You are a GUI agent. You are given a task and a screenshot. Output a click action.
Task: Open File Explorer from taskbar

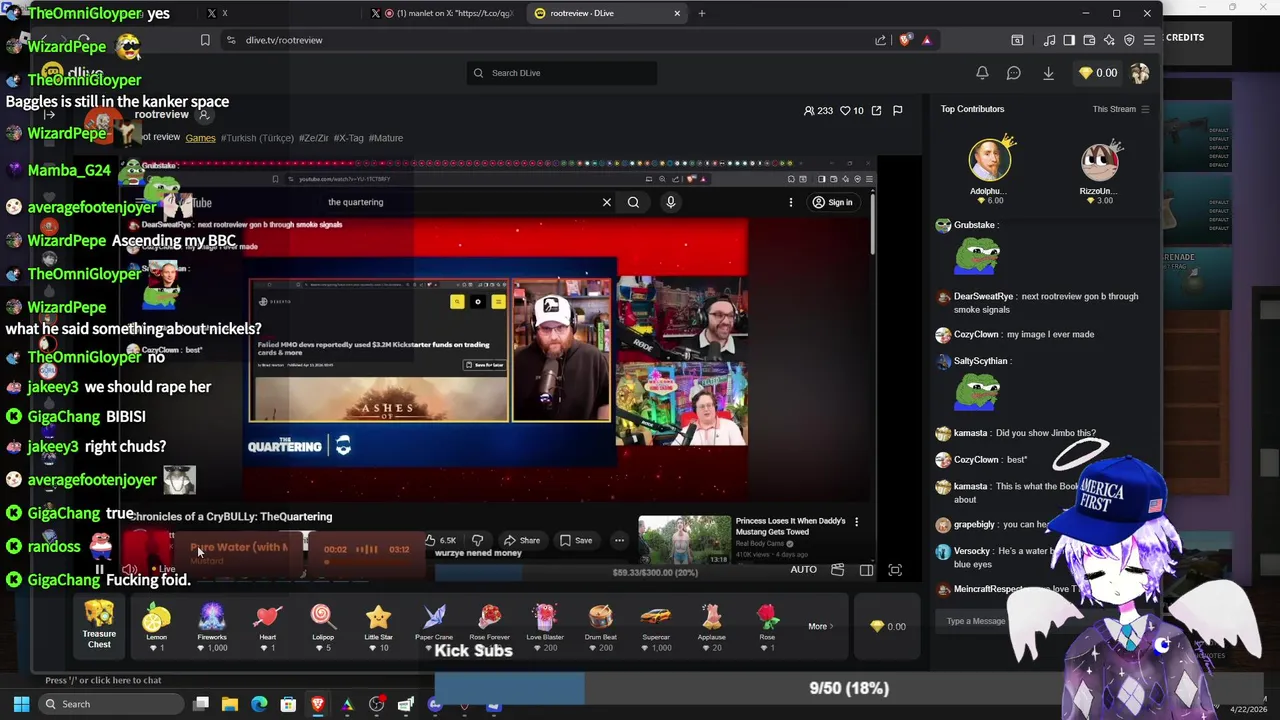(230, 704)
